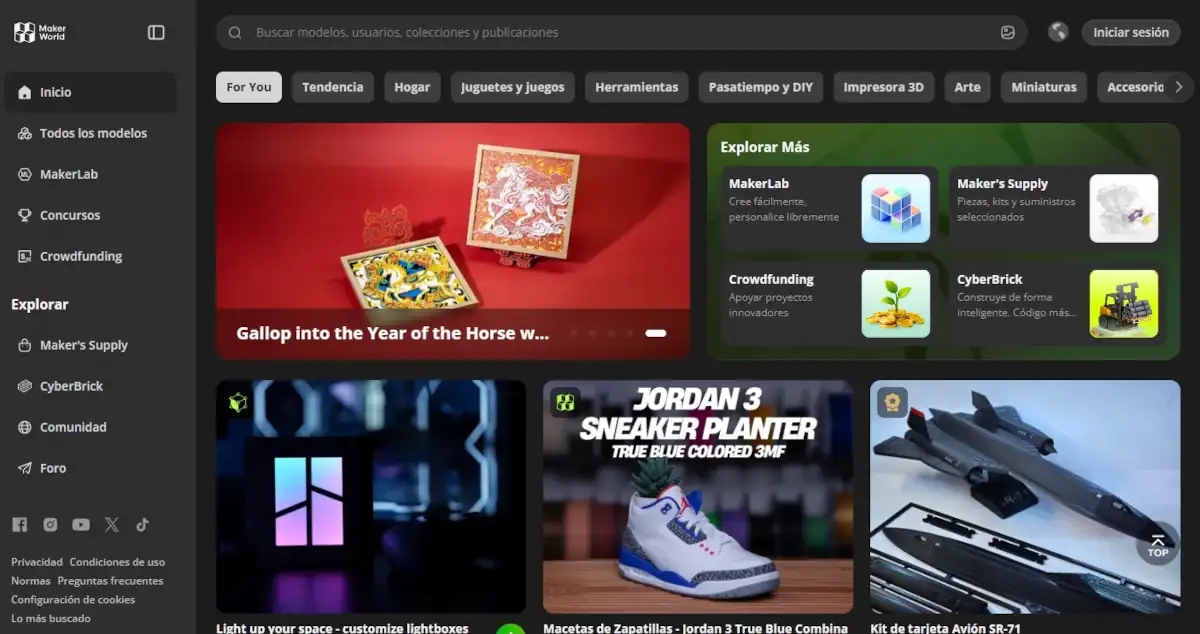Open the language globe icon
This screenshot has height=634, width=1200.
tap(1058, 32)
